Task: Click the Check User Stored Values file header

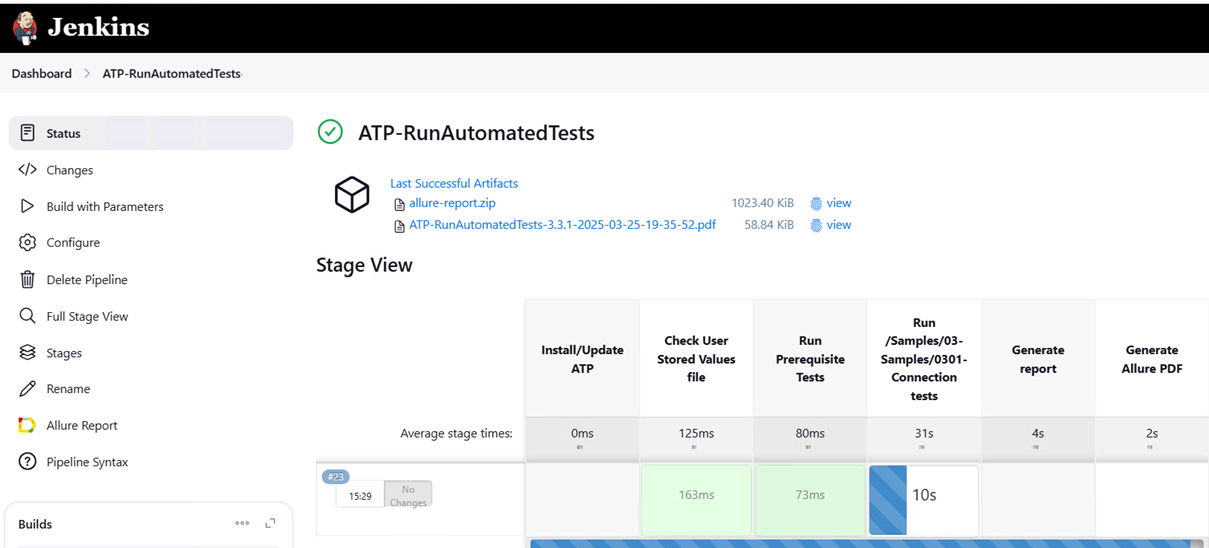Action: pyautogui.click(x=696, y=359)
